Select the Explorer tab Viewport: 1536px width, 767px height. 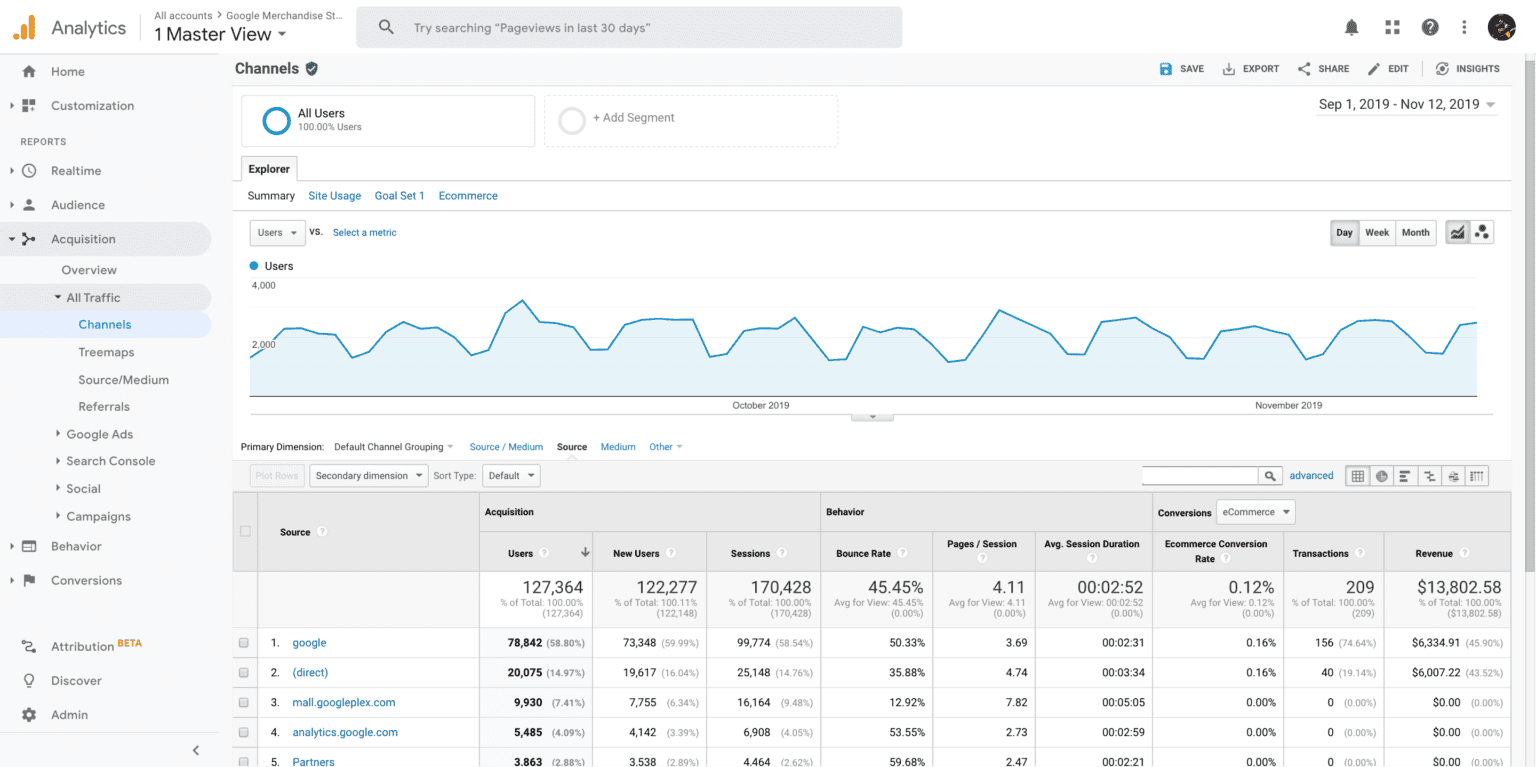[x=269, y=169]
